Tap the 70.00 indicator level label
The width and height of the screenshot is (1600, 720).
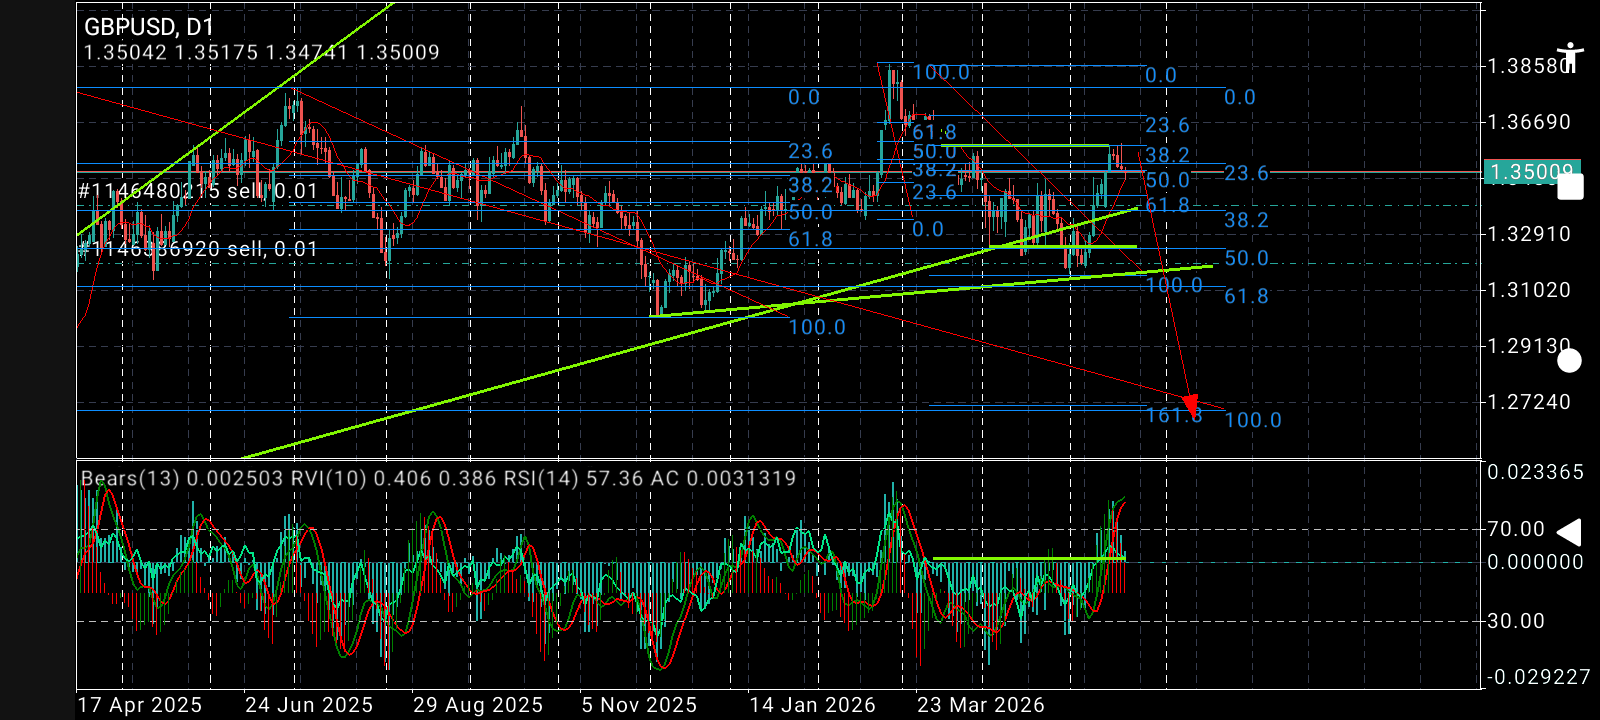pyautogui.click(x=1516, y=529)
